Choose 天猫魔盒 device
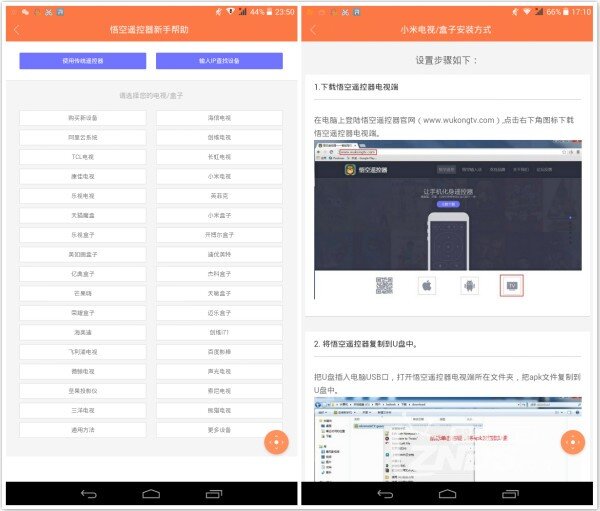This screenshot has width=600, height=511. (x=83, y=216)
